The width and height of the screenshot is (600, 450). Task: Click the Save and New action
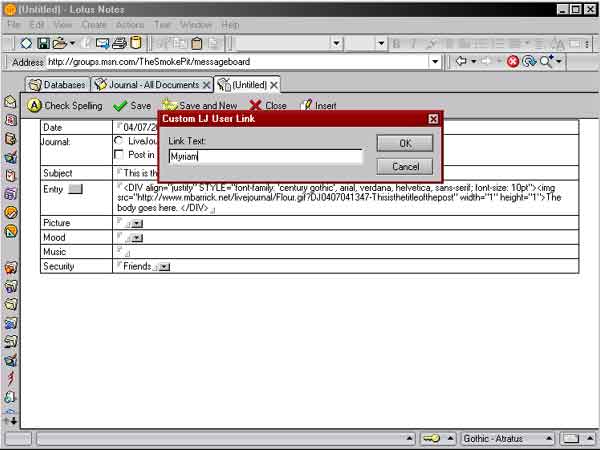[199, 106]
